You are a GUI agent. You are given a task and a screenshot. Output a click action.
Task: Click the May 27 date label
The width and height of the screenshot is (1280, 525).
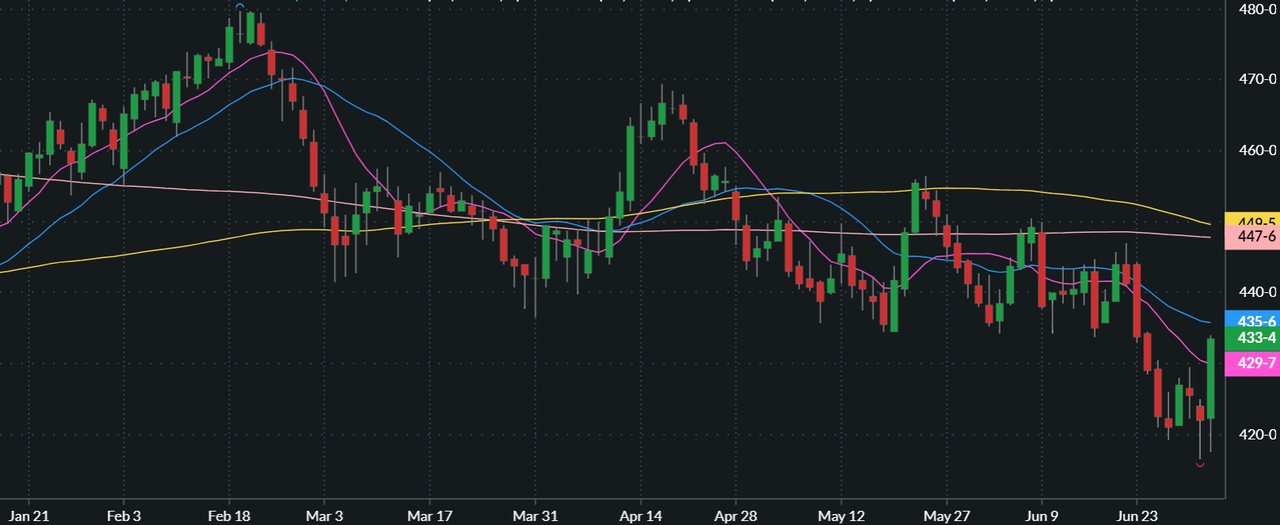pyautogui.click(x=946, y=514)
